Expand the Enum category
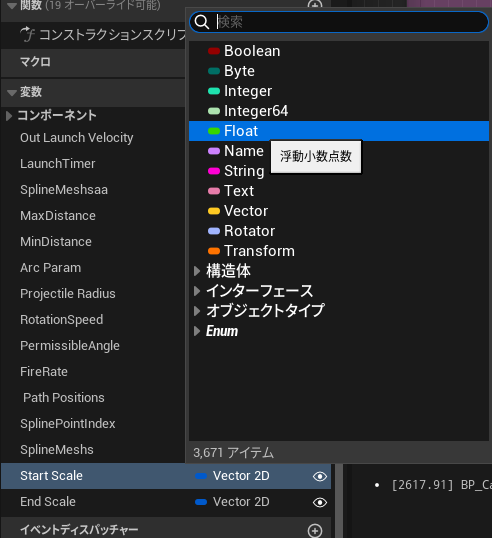This screenshot has height=538, width=492. pos(197,331)
